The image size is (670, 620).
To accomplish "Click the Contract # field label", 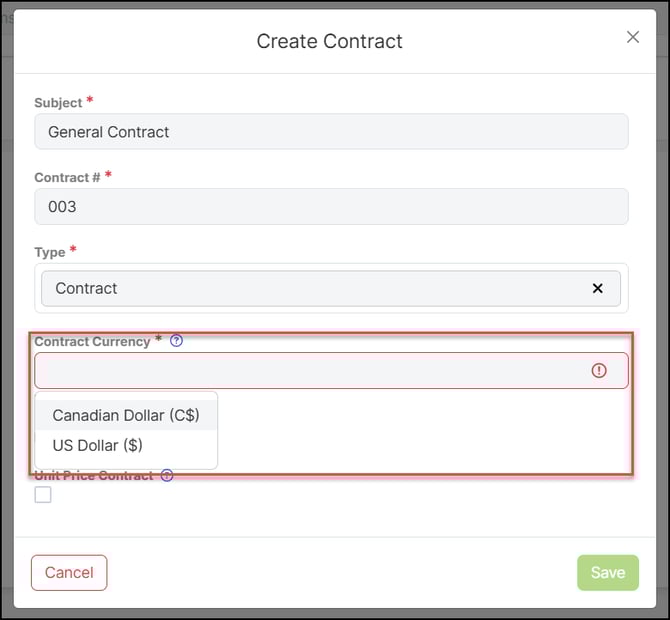I will (67, 178).
